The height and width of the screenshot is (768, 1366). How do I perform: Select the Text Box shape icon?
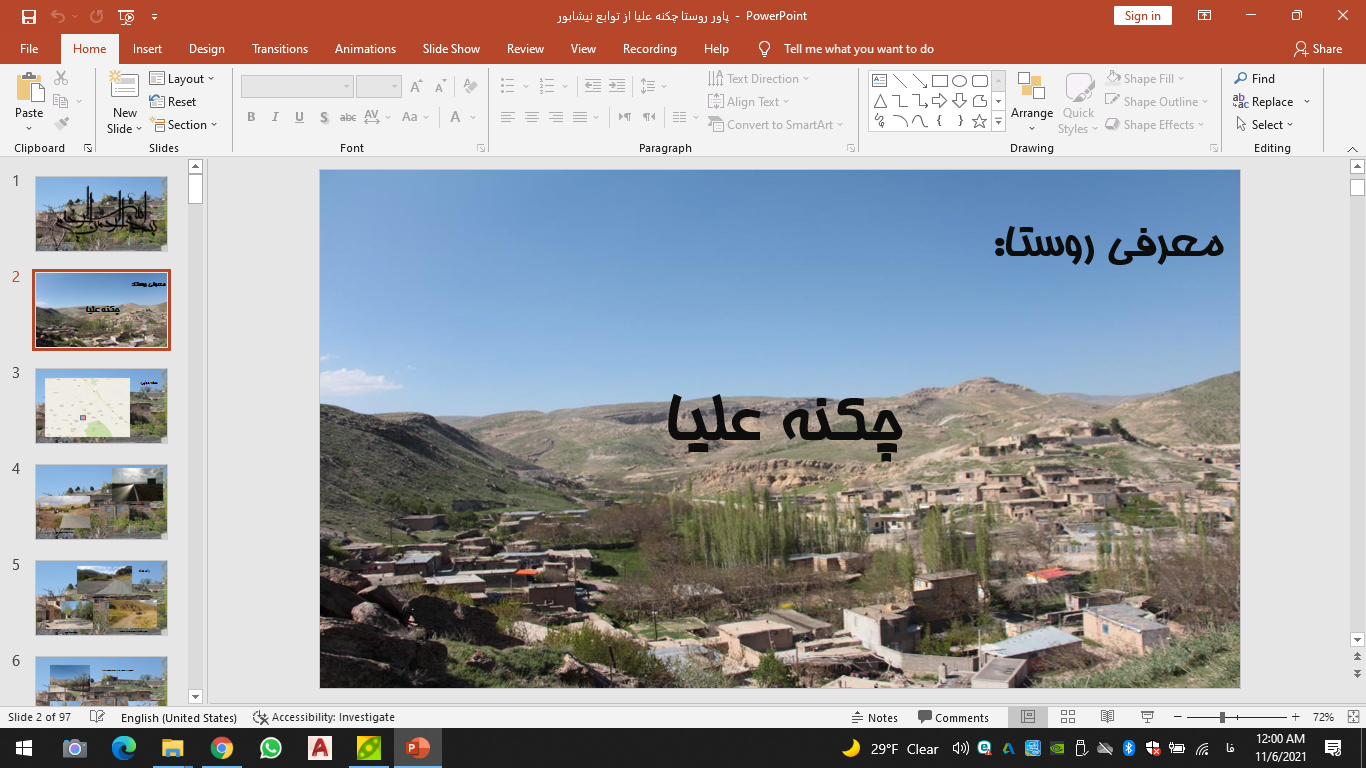click(879, 81)
